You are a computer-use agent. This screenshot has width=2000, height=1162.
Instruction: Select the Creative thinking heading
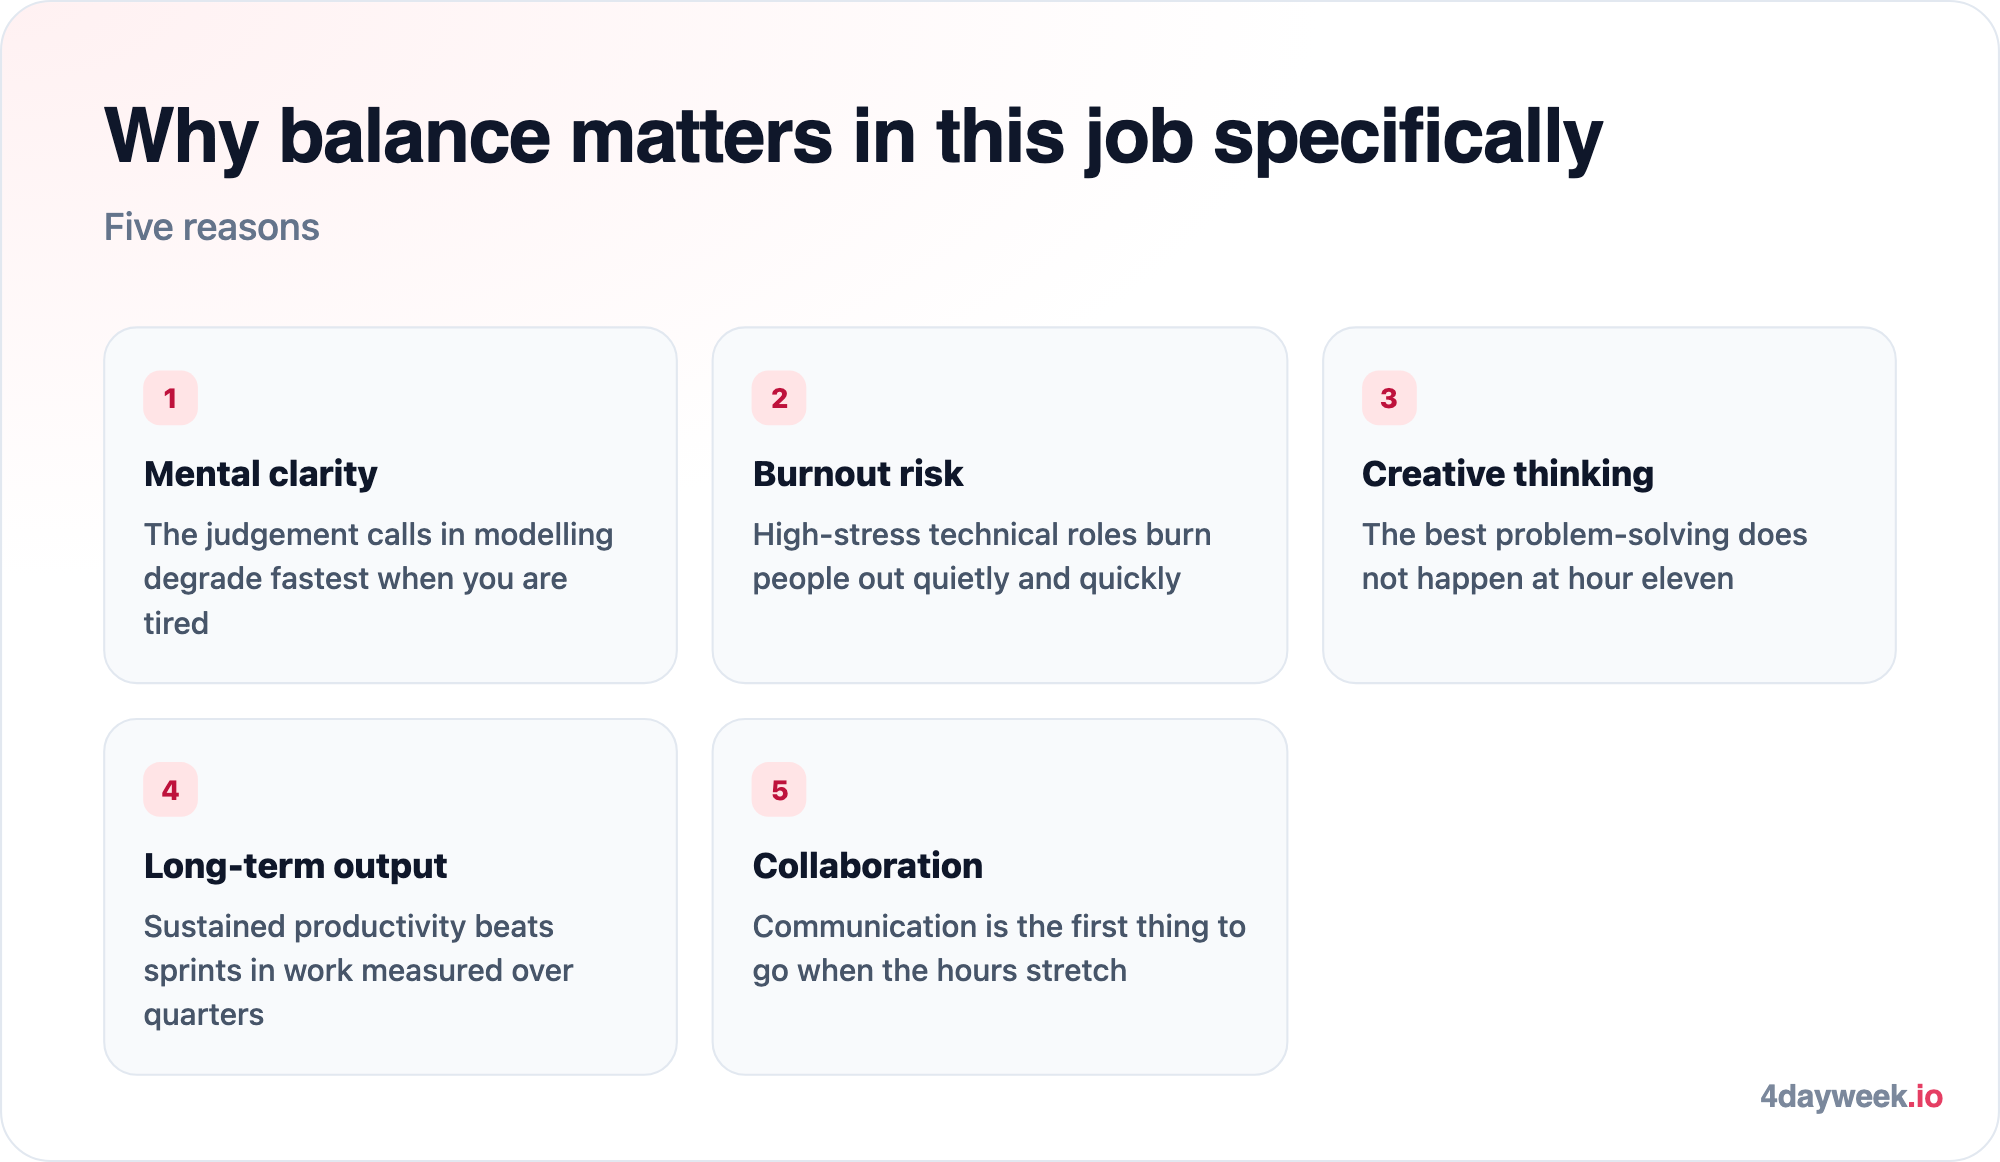tap(1508, 474)
